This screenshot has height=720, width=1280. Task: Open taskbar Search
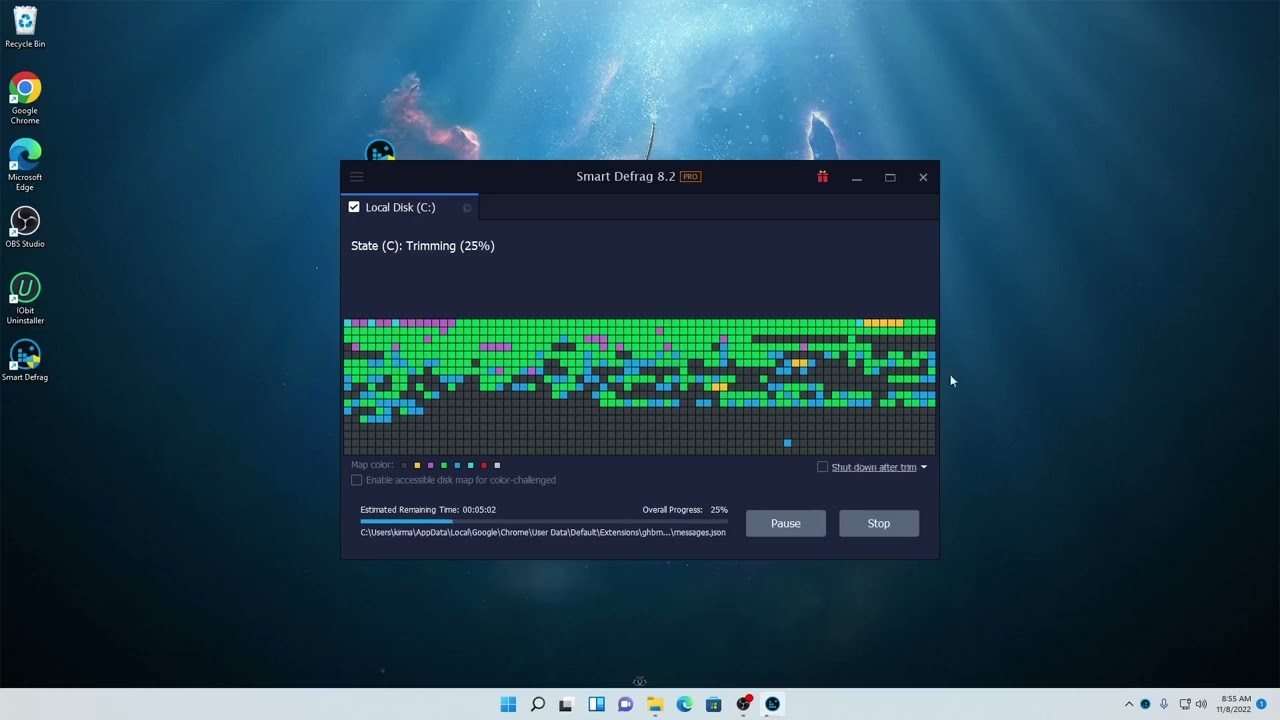pos(537,704)
